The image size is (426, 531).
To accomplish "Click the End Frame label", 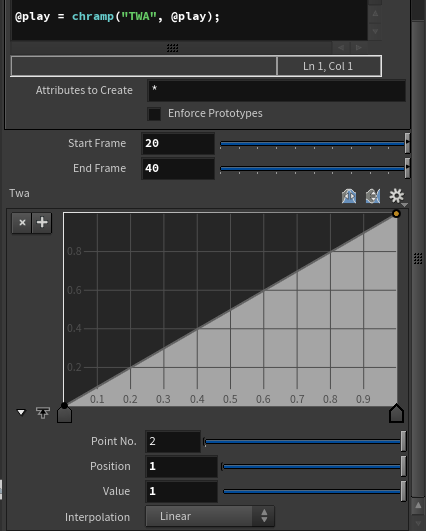I will (100, 168).
